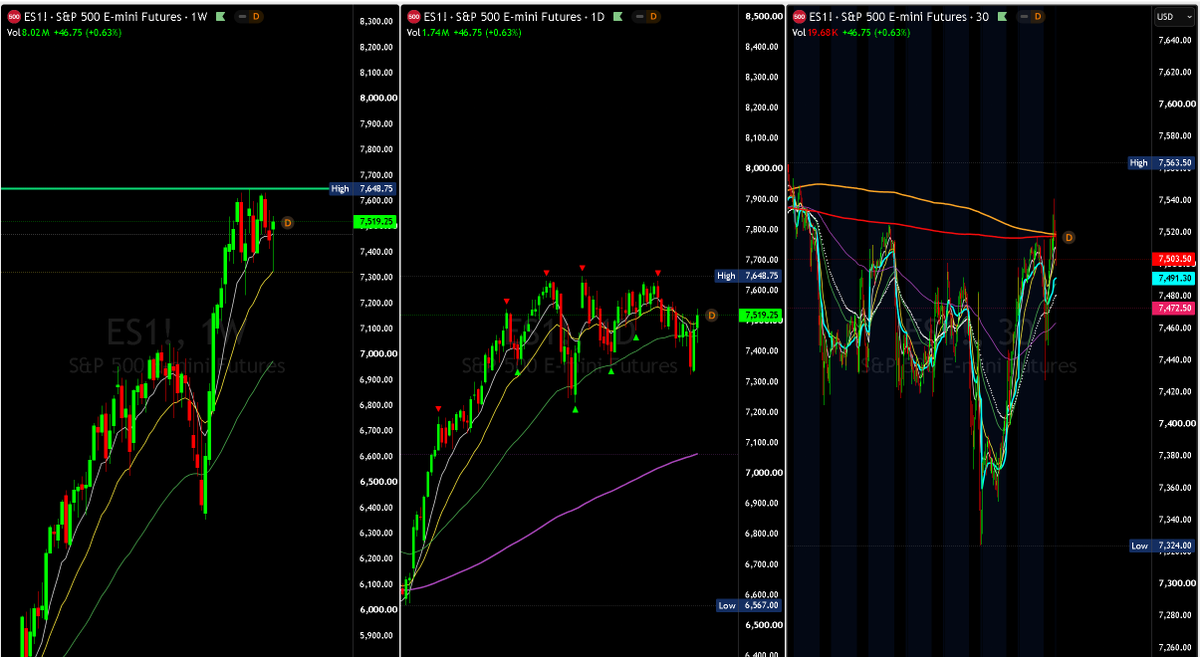Click the Vol 19.68K readout on the 30-minute chart
This screenshot has height=657, width=1200.
[814, 32]
